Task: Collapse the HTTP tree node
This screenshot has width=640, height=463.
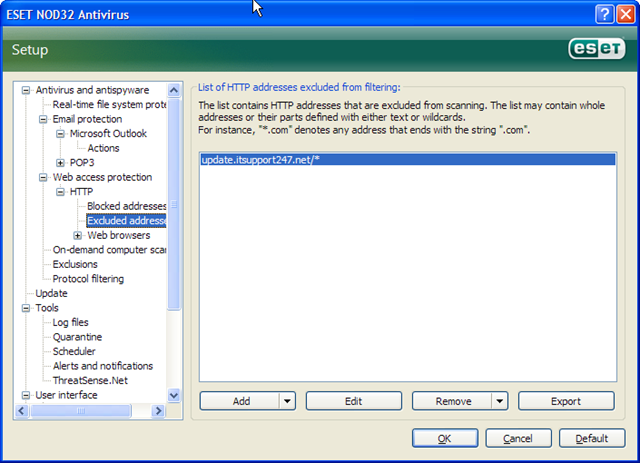Action: pos(60,192)
